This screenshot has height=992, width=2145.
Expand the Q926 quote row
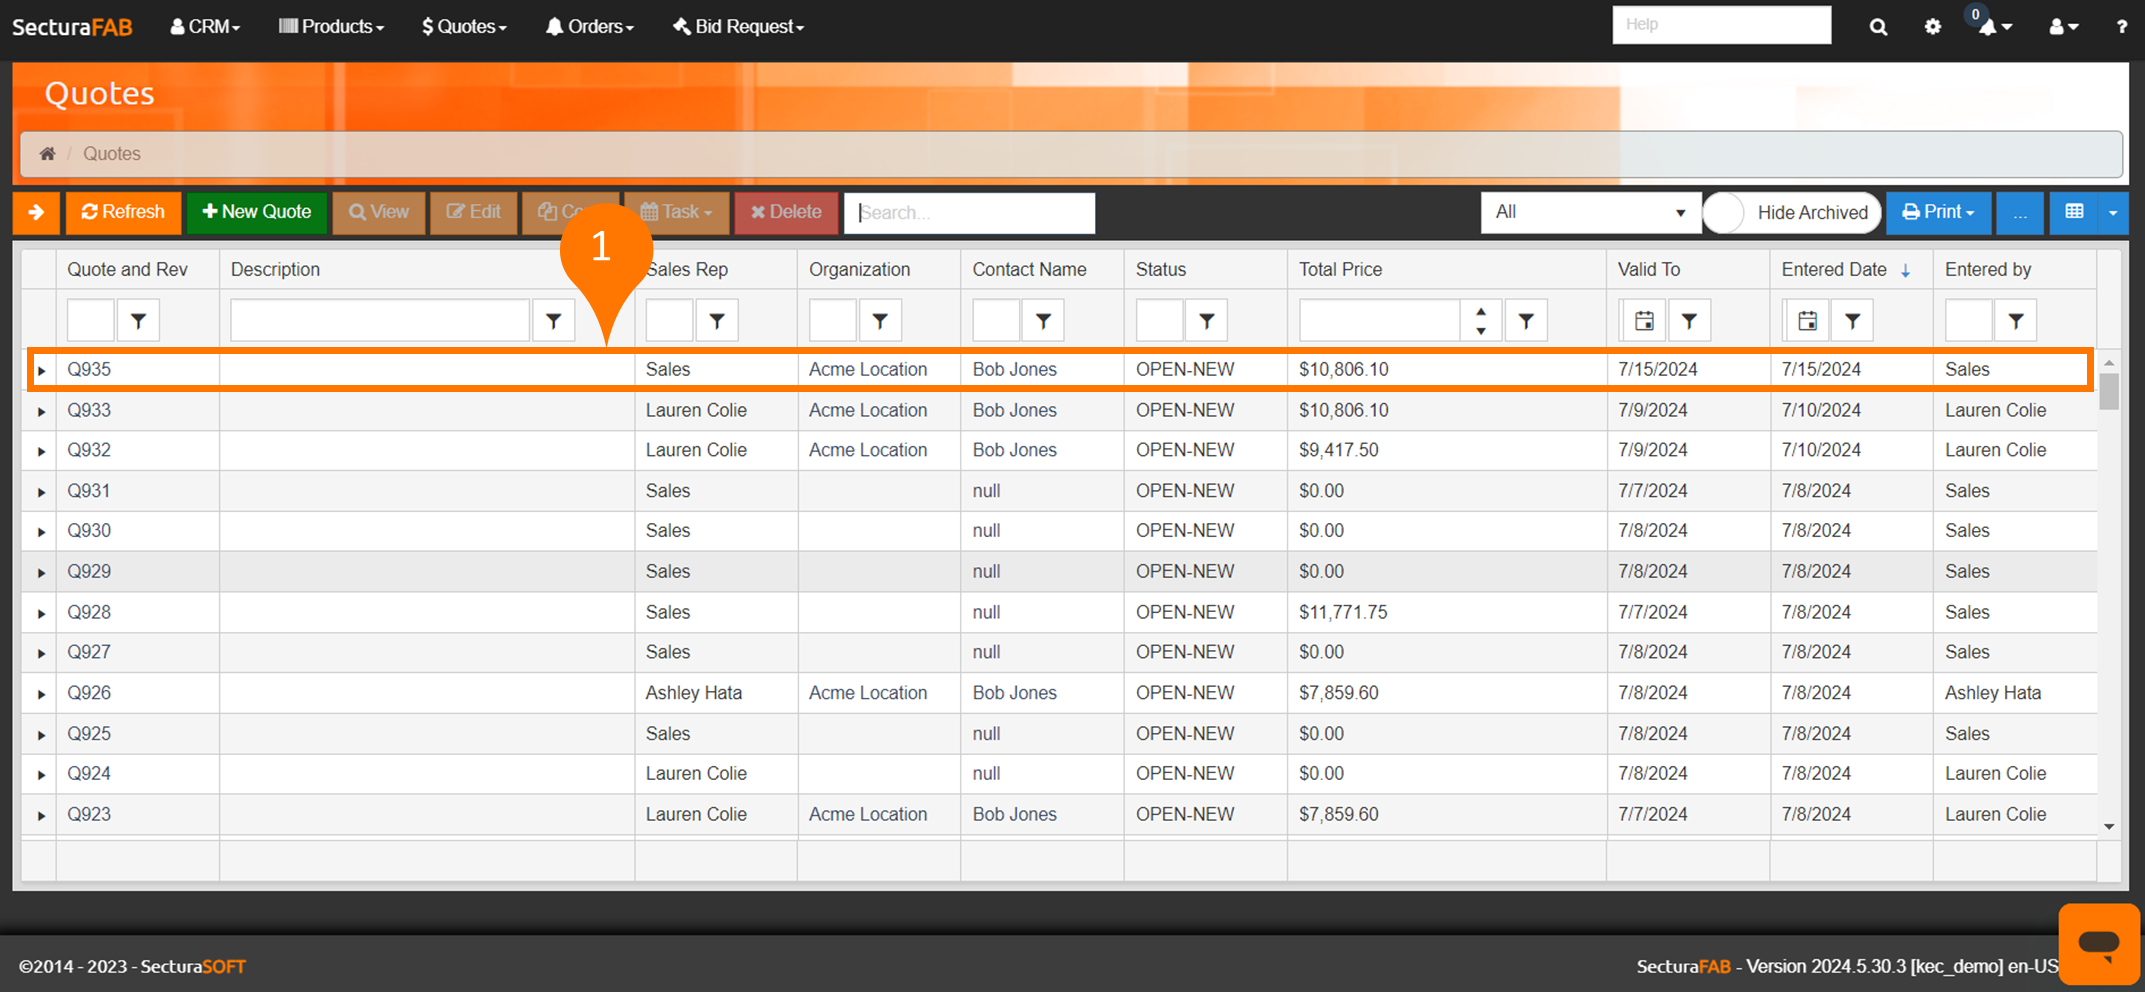[41, 694]
